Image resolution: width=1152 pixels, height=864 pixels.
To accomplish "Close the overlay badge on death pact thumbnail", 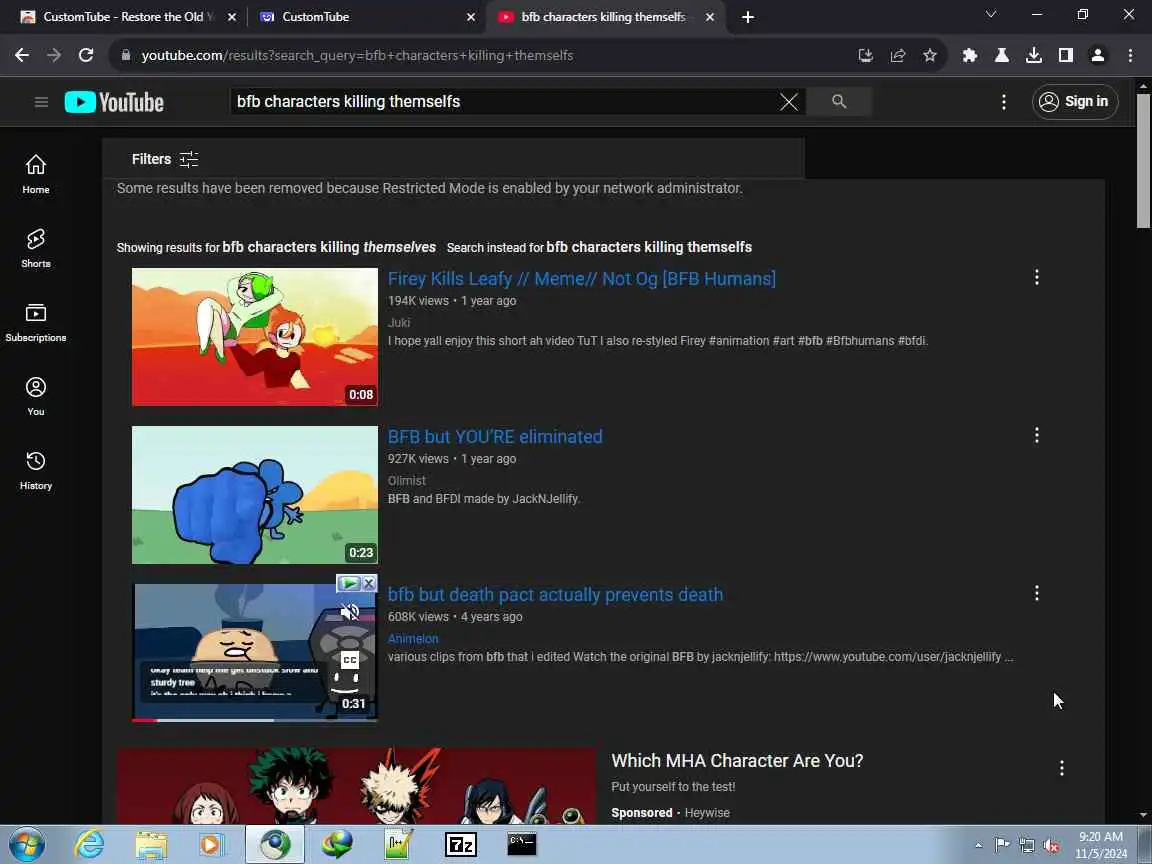I will 369,583.
